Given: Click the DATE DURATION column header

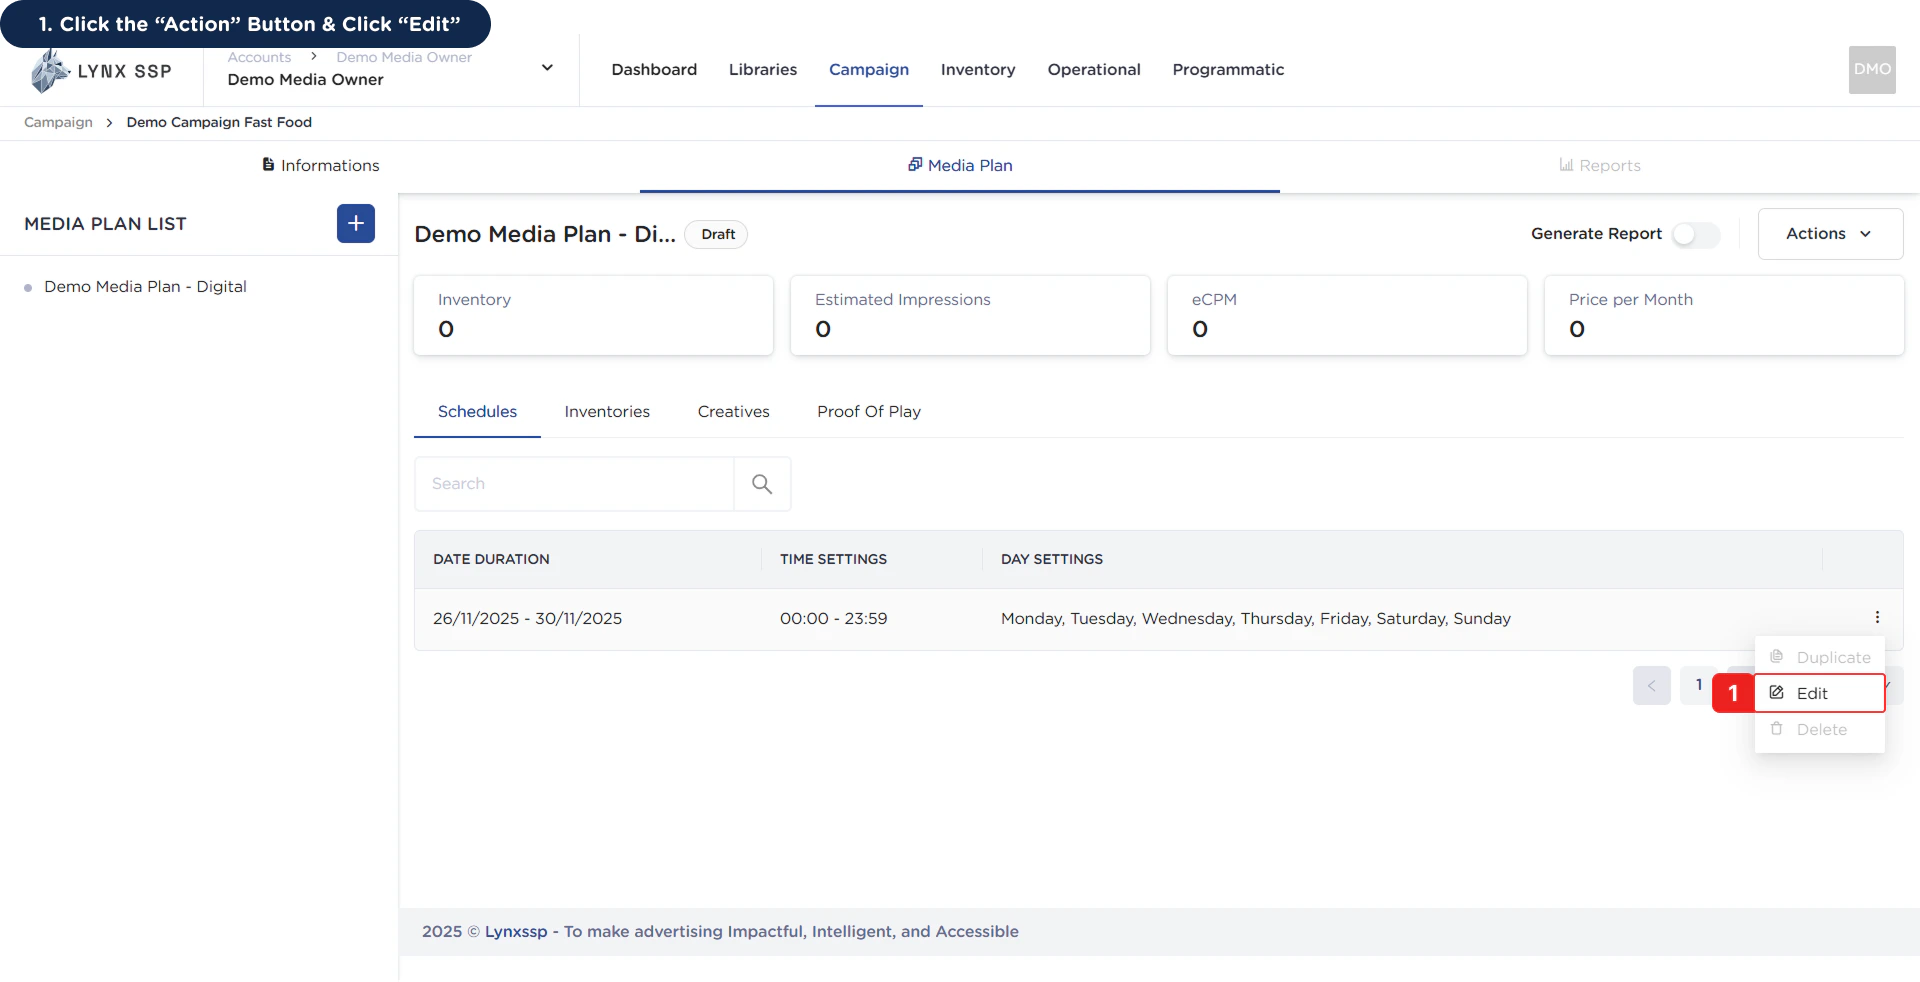Looking at the screenshot, I should pos(491,560).
